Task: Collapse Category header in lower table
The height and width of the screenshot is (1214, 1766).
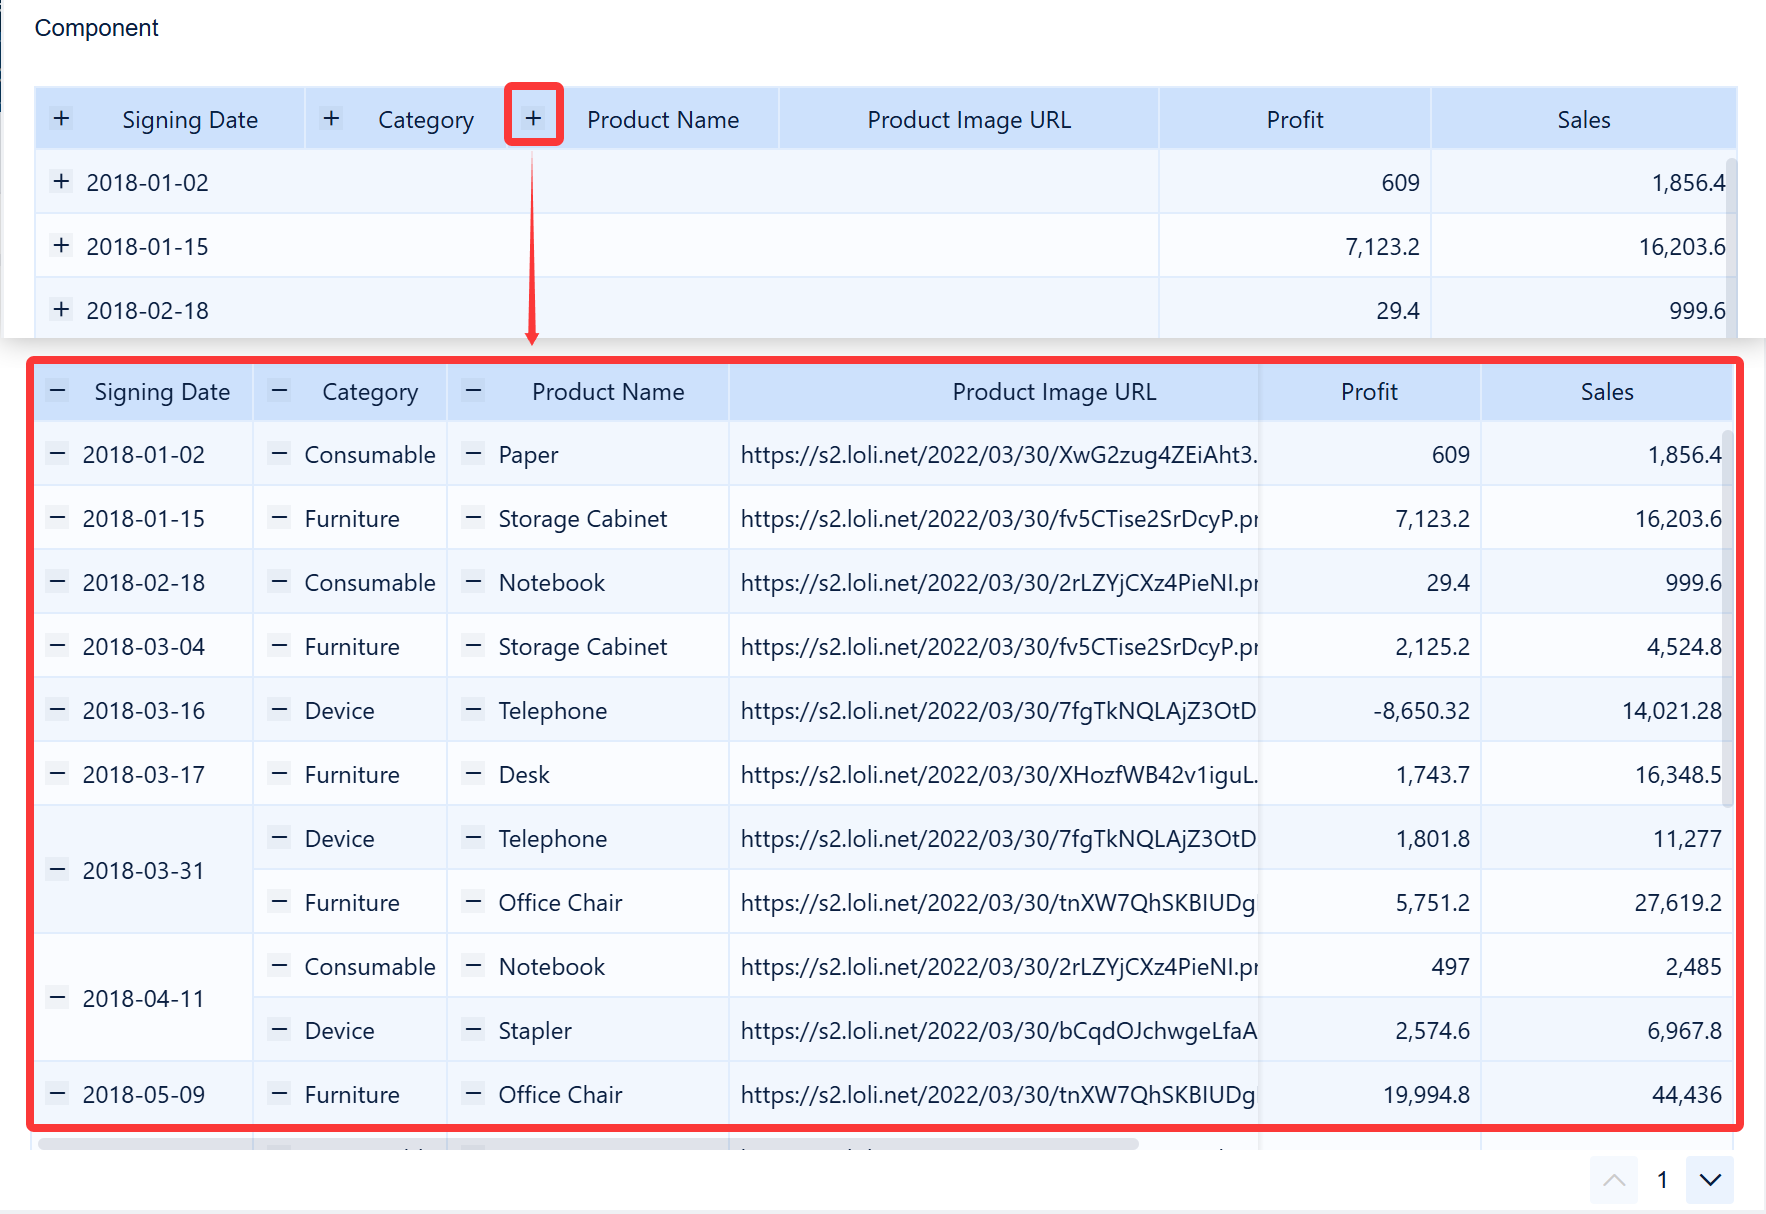Action: coord(280,391)
